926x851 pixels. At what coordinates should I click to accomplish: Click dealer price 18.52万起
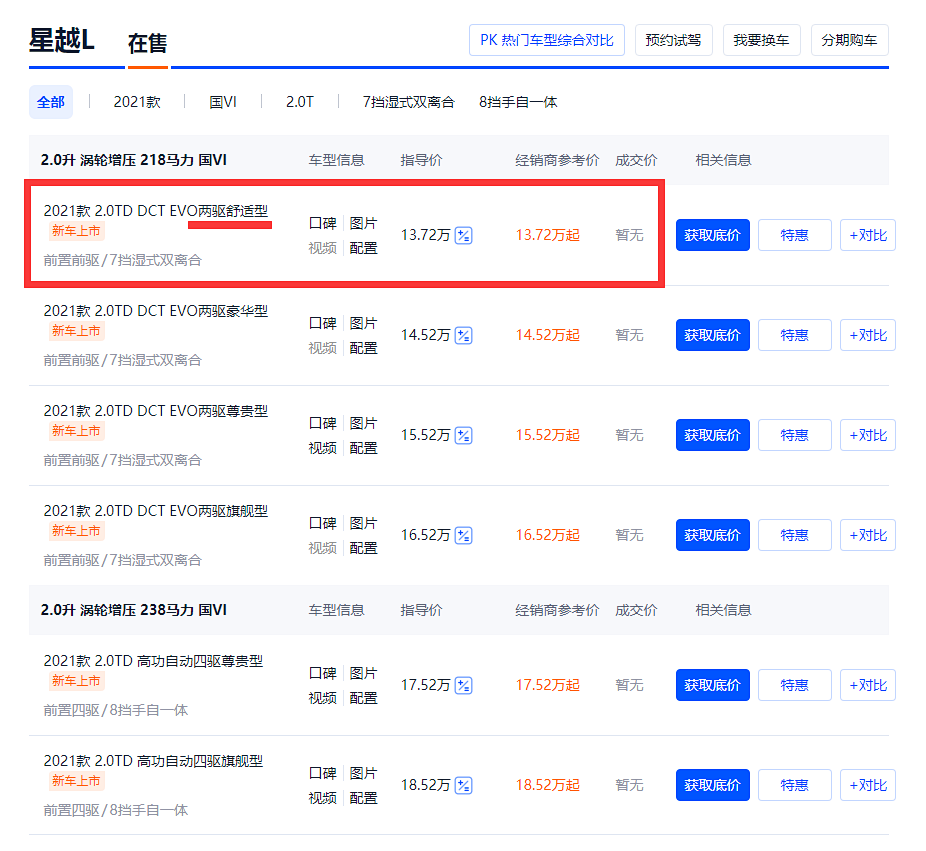point(547,785)
